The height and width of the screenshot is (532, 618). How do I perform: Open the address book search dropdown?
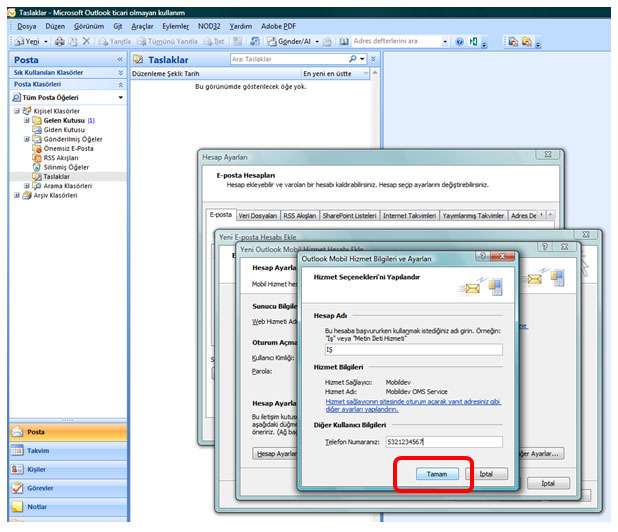pyautogui.click(x=445, y=41)
